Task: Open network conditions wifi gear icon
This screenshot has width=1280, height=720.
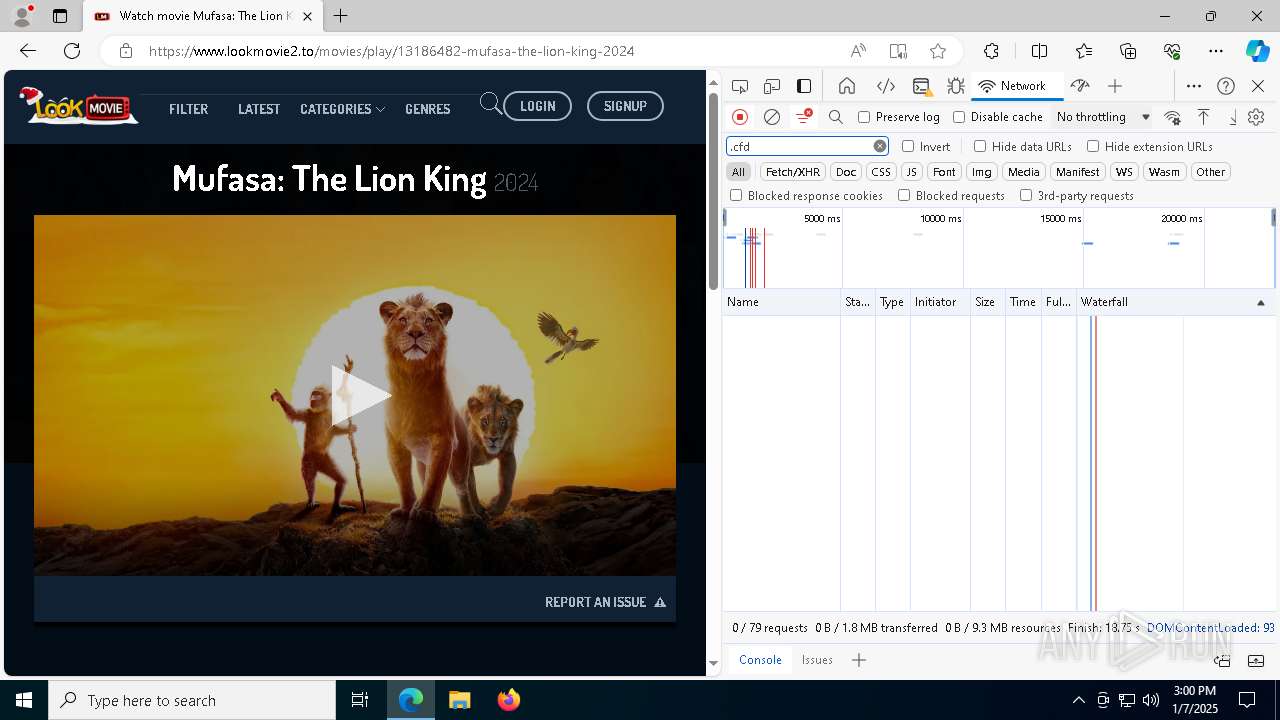Action: click(1173, 117)
